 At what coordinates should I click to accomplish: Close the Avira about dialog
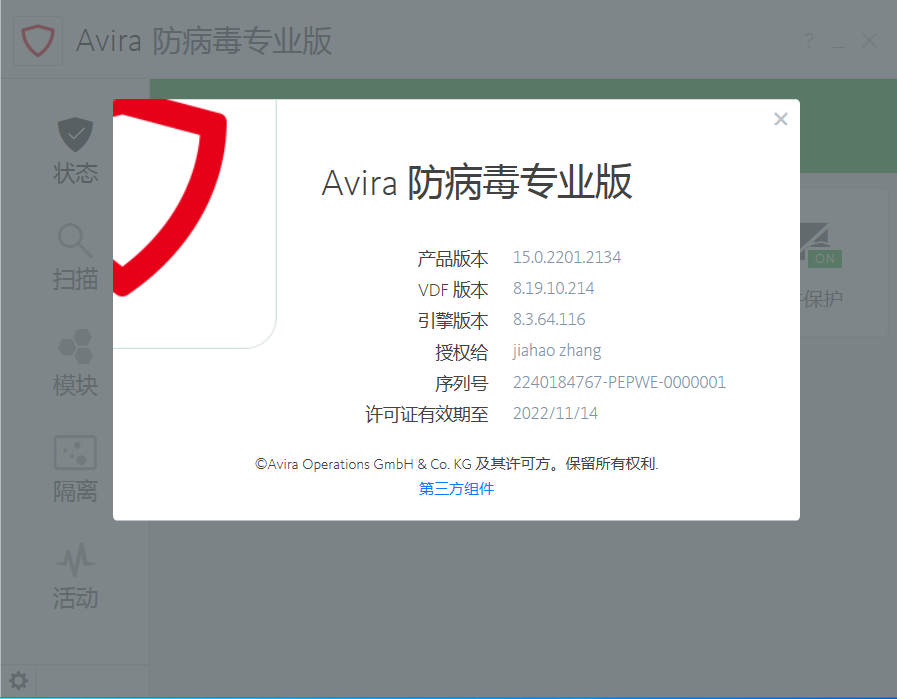pyautogui.click(x=780, y=119)
